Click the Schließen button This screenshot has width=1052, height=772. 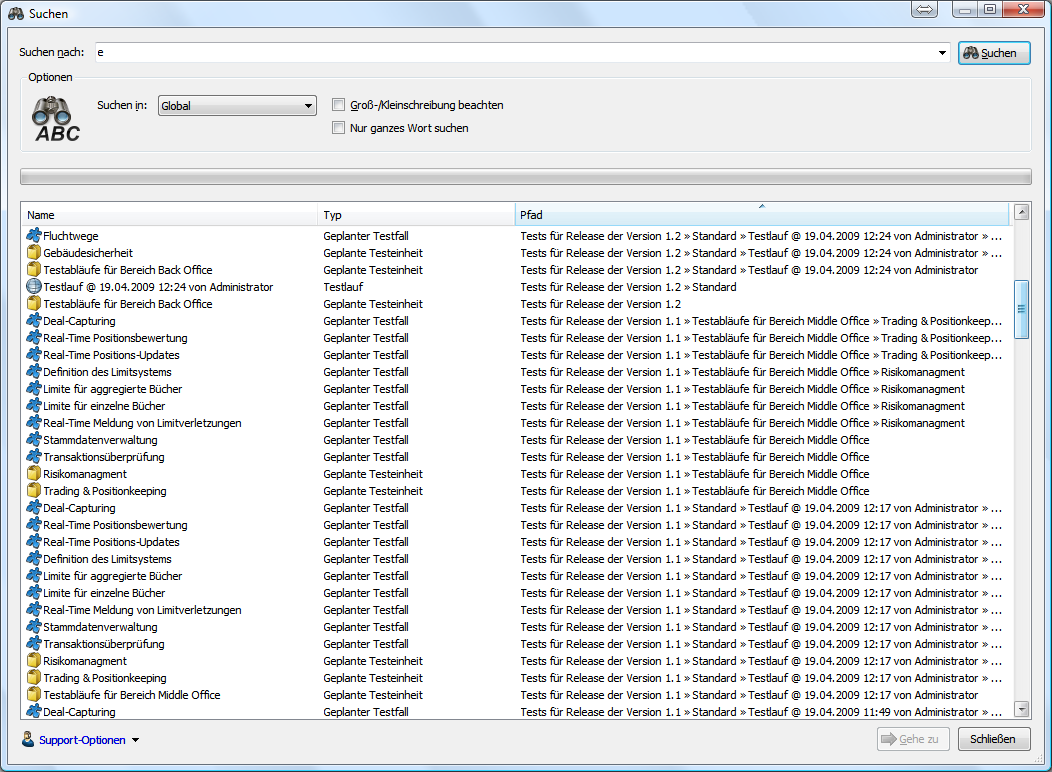tap(993, 740)
